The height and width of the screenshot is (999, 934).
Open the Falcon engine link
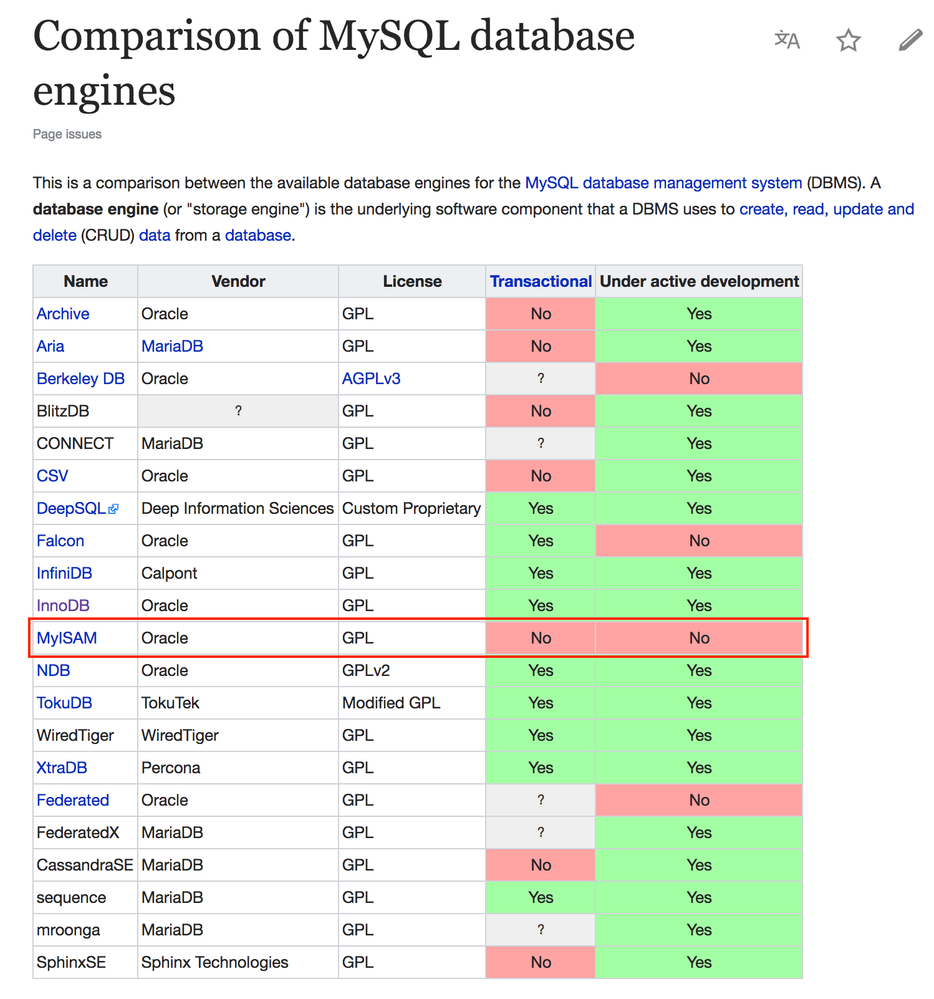(x=60, y=541)
